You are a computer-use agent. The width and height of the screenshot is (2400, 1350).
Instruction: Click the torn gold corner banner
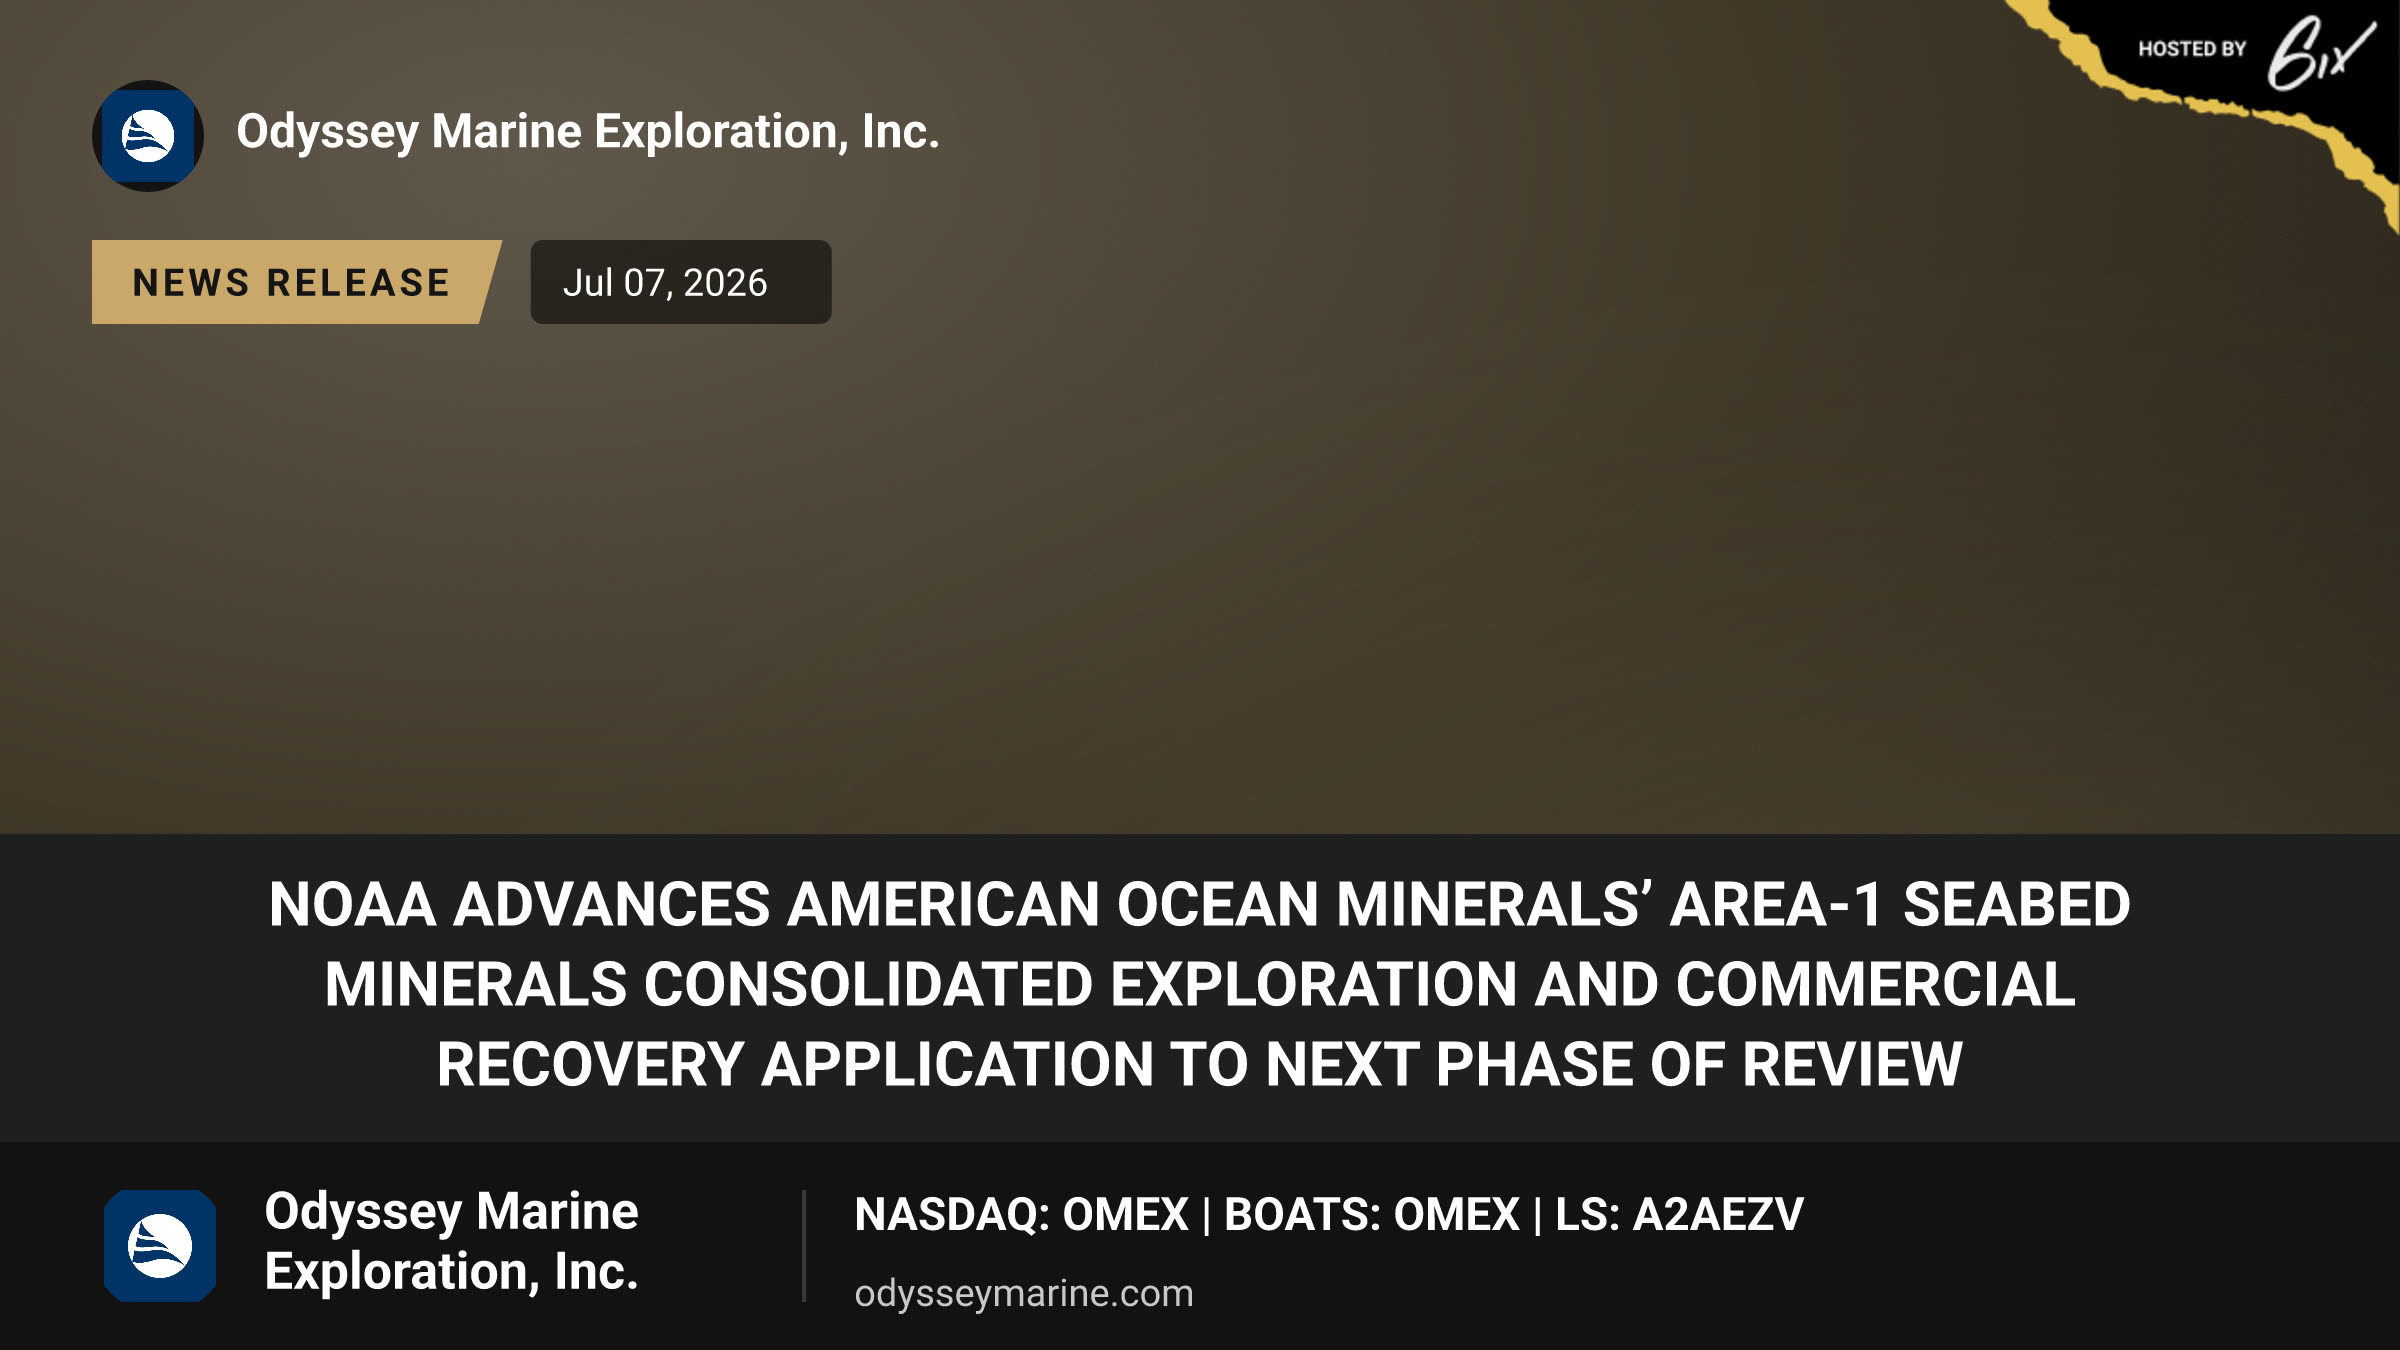tap(2250, 90)
